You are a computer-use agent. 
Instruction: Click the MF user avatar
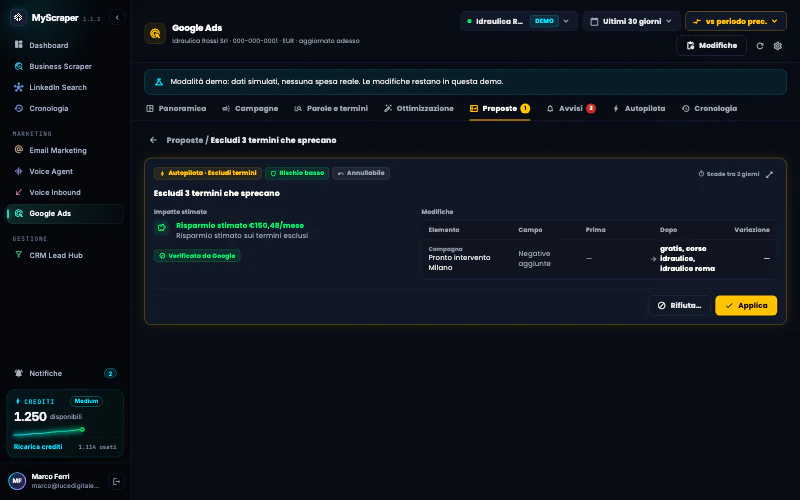click(x=17, y=481)
